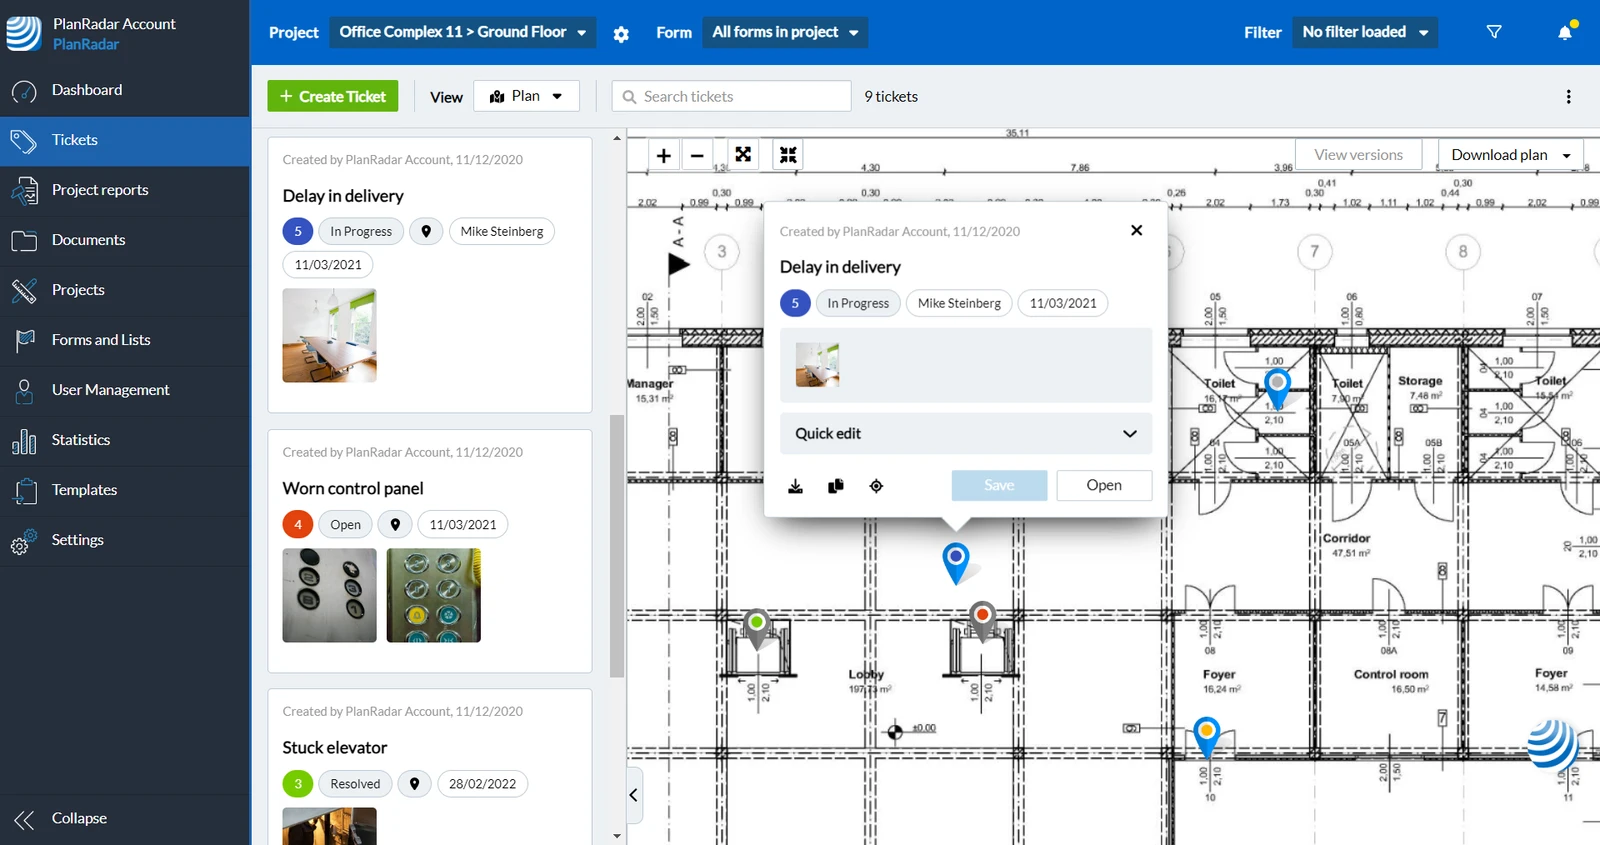Click the copy ticket icon in popup
Image resolution: width=1600 pixels, height=845 pixels.
coord(836,486)
